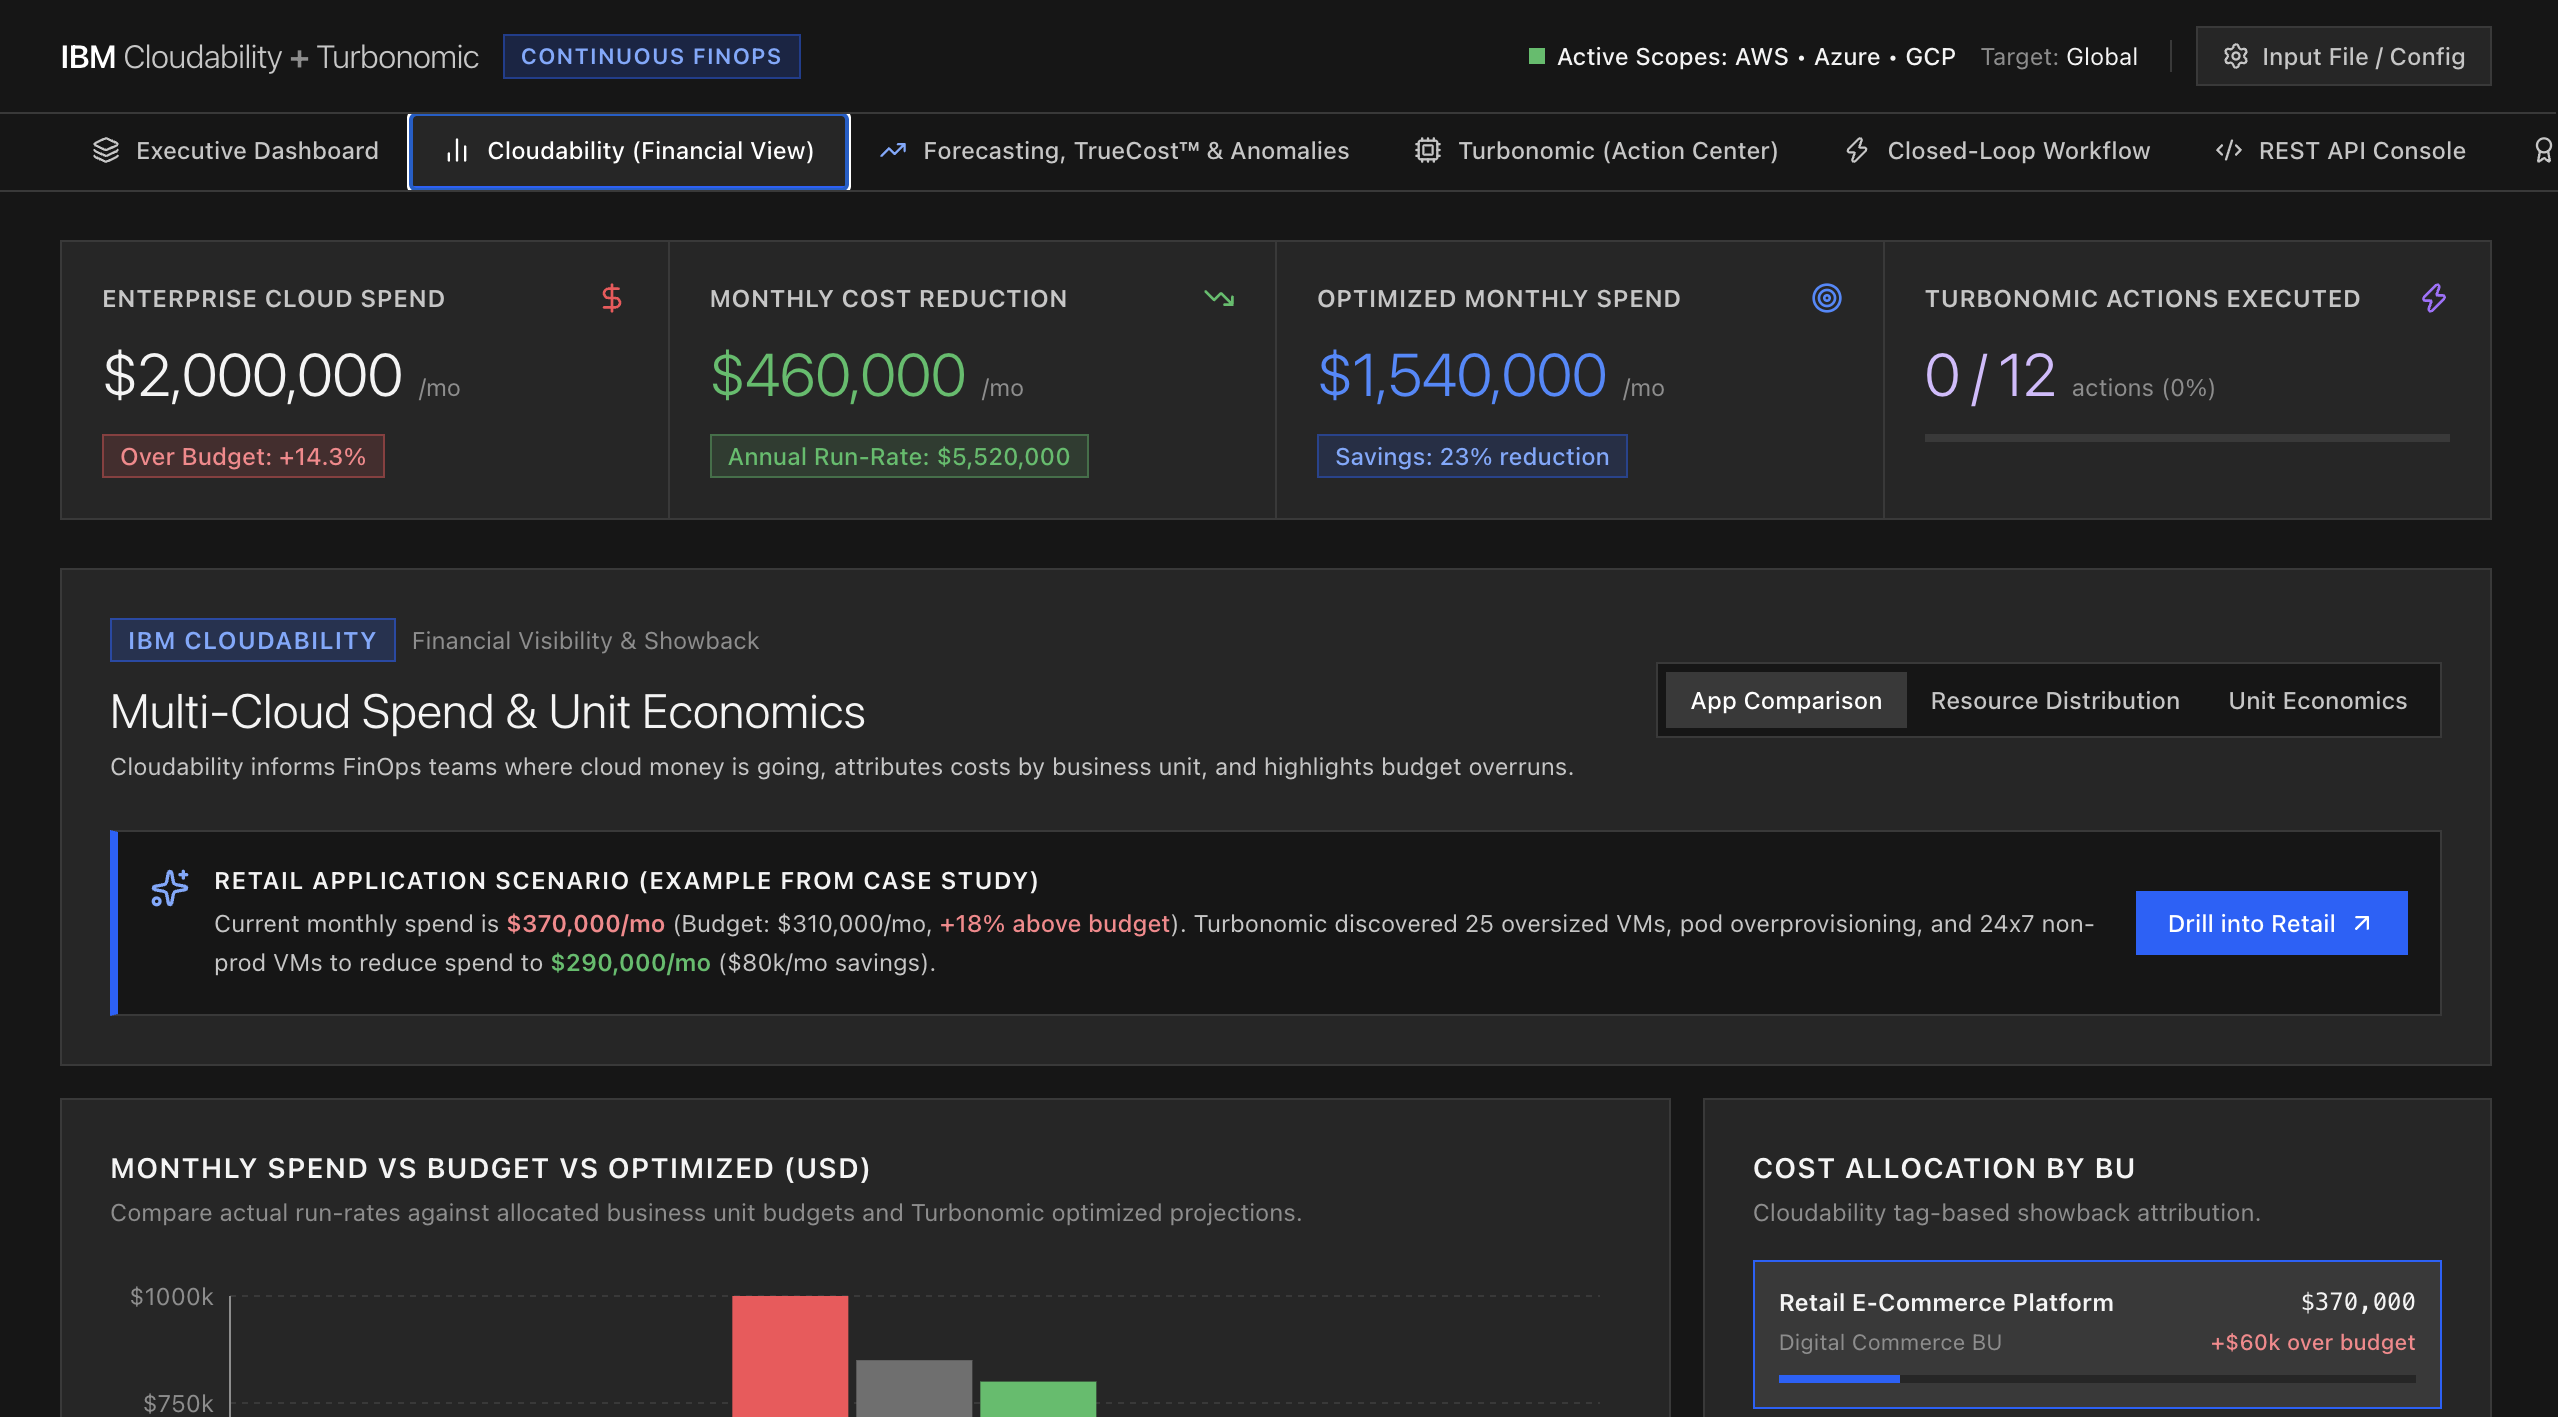
Task: Click the gear icon in Input File / Config
Action: coord(2235,57)
